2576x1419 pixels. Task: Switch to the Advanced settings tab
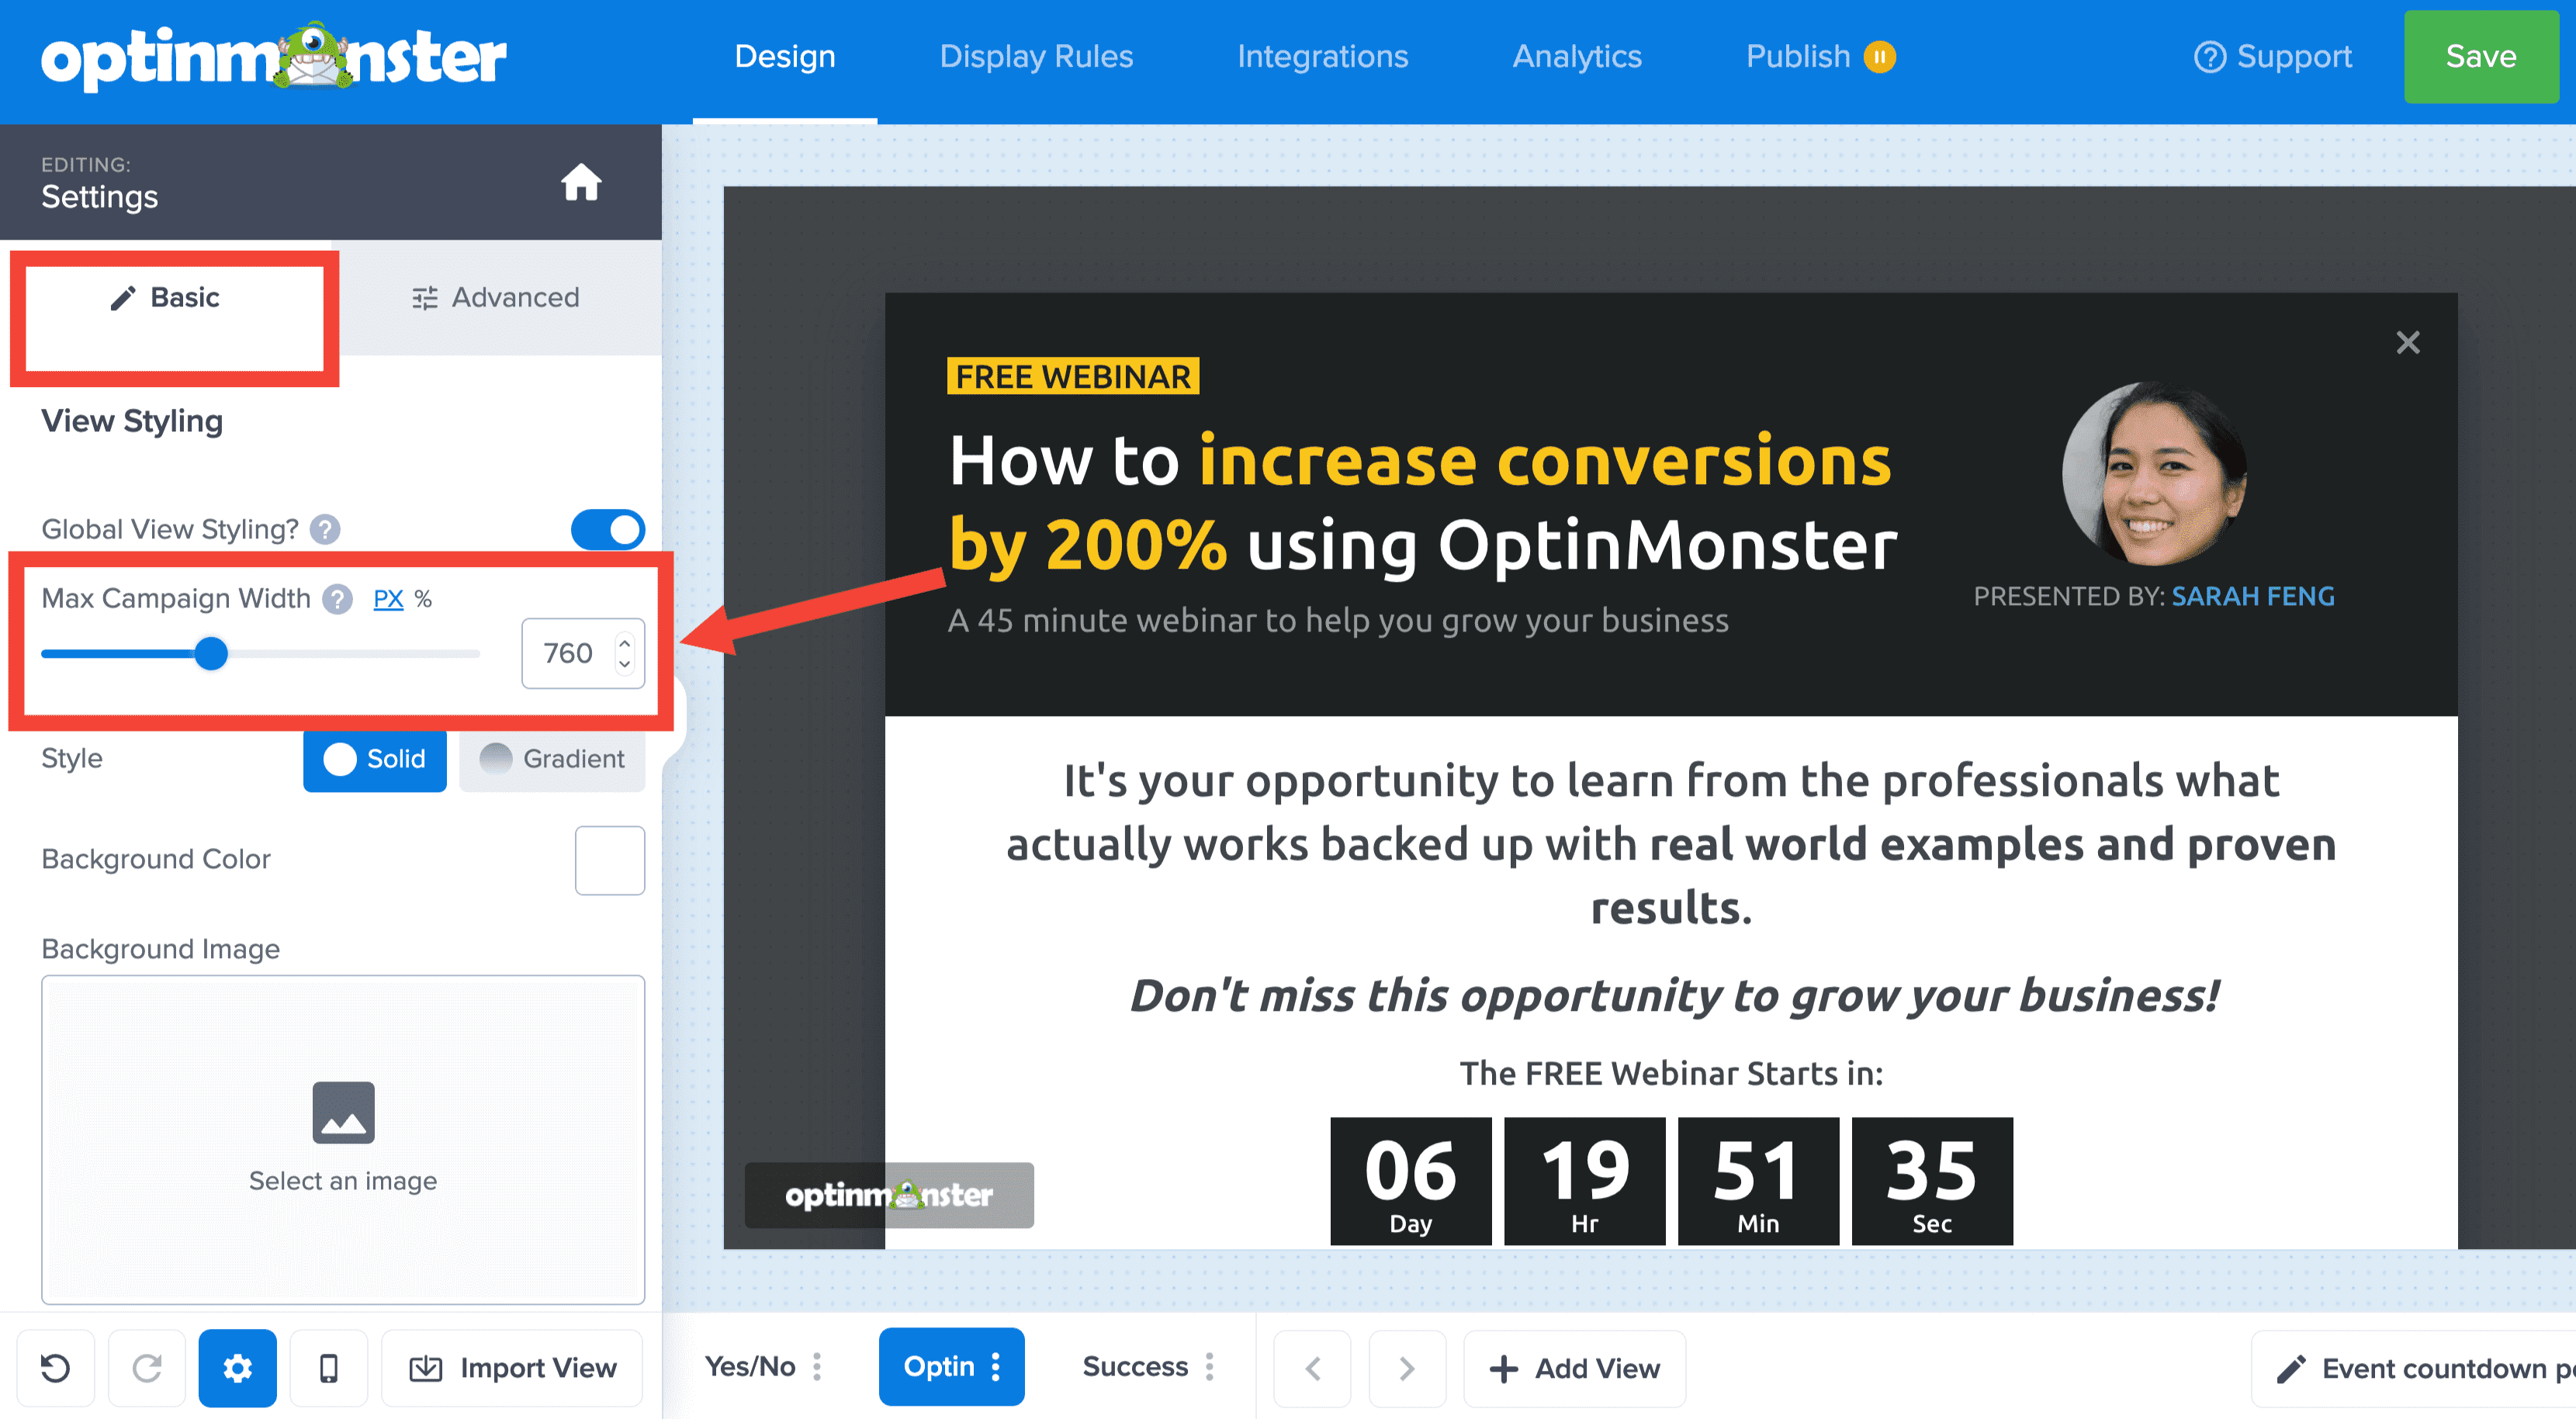pos(495,297)
